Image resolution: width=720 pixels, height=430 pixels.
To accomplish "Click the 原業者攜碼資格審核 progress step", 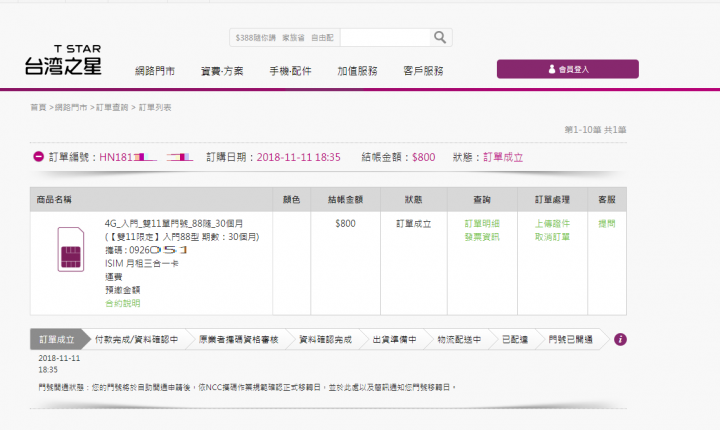I will tap(239, 339).
